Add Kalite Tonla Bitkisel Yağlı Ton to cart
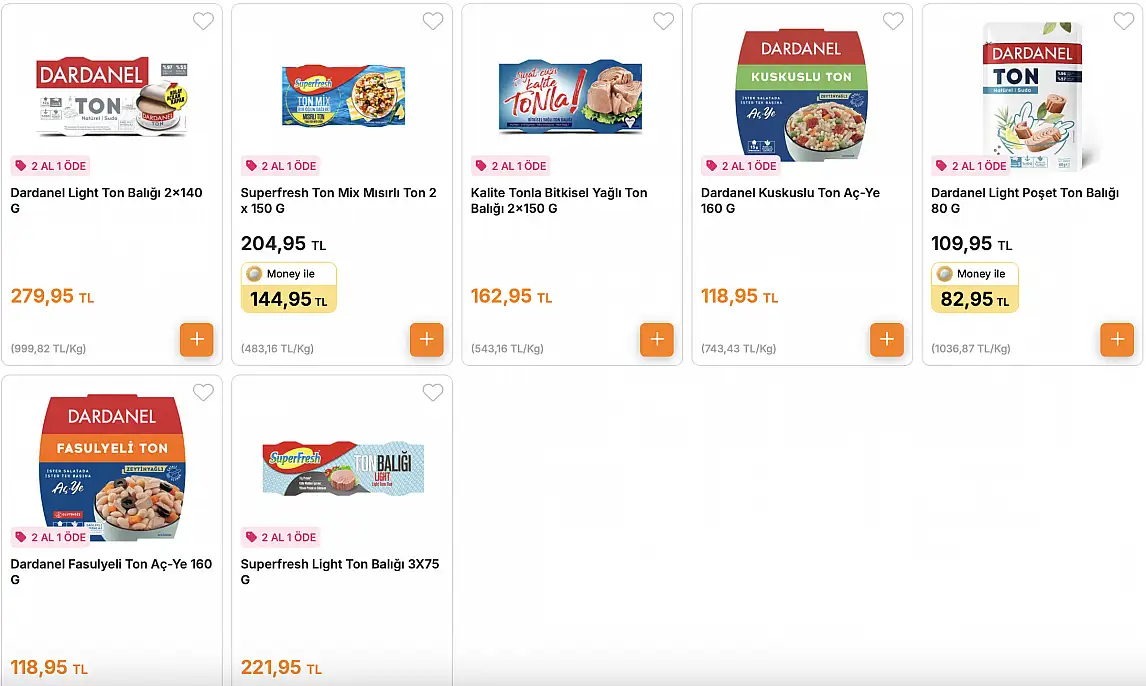1146x686 pixels. click(657, 339)
